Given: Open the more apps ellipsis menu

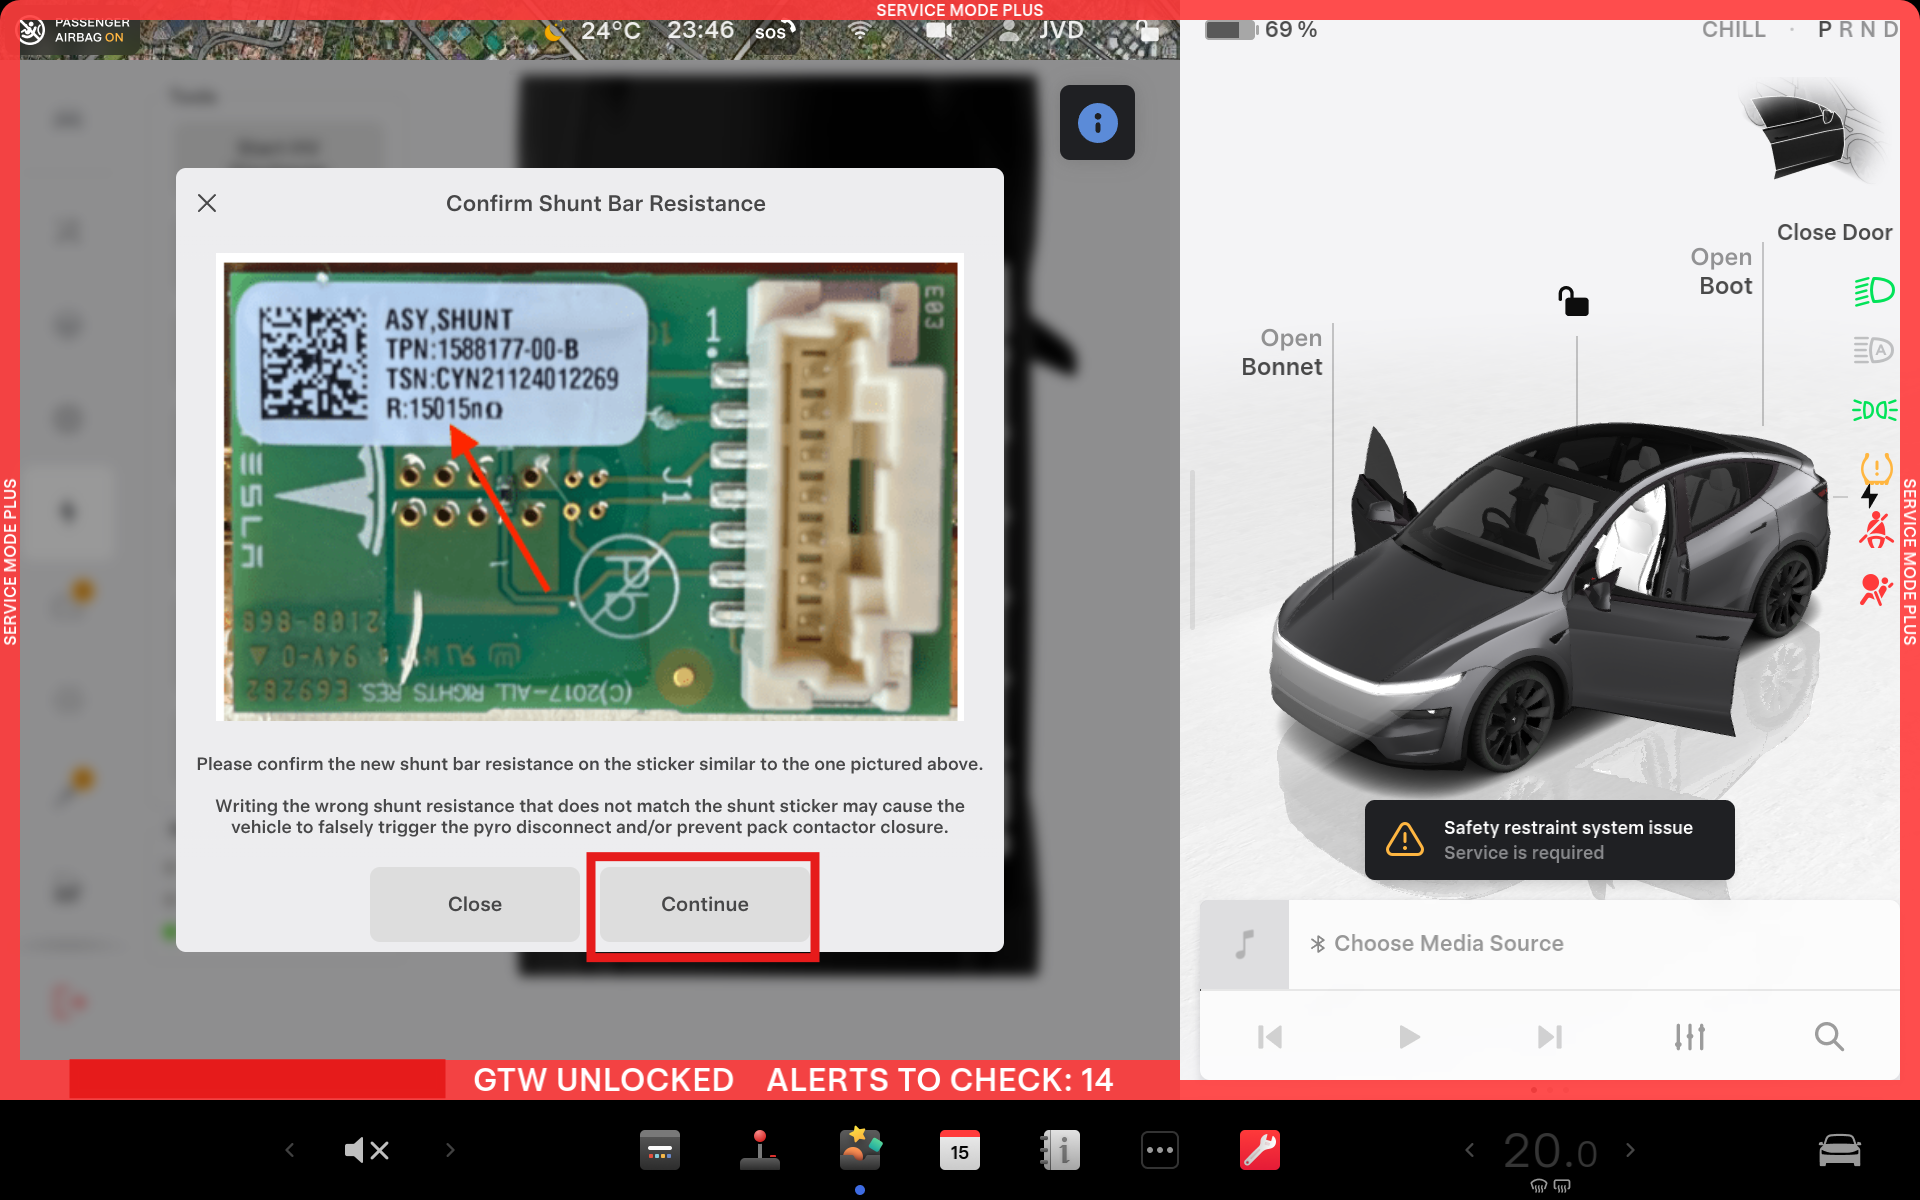Looking at the screenshot, I should (x=1159, y=1150).
